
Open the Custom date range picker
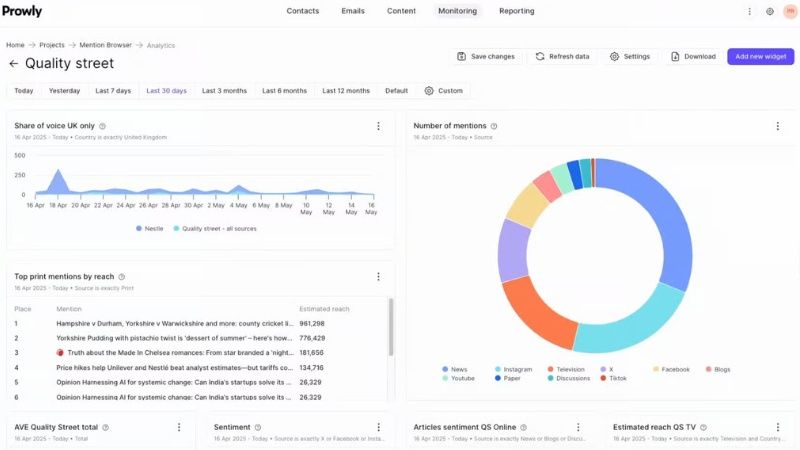443,91
